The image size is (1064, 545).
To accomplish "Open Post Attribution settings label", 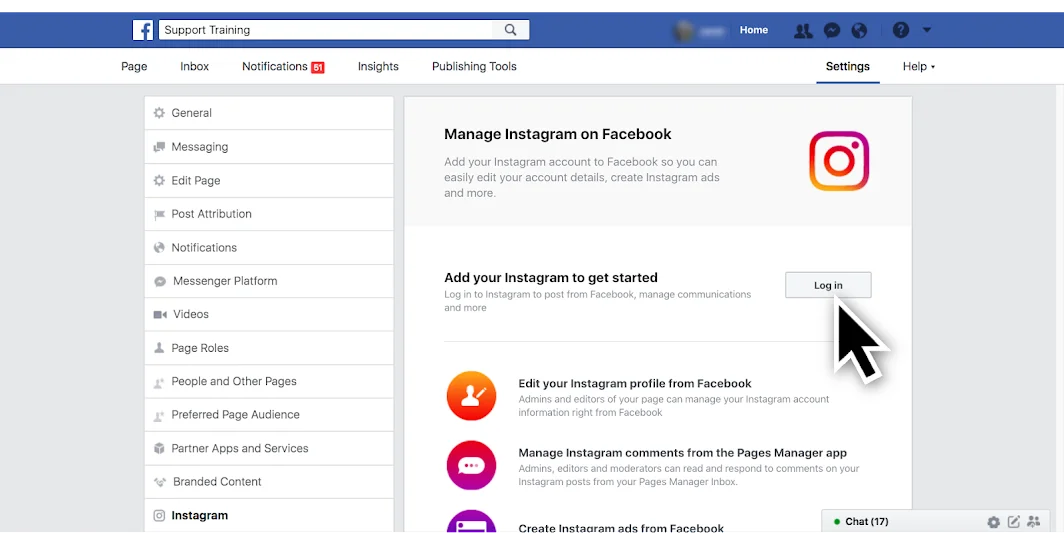I will tap(211, 214).
